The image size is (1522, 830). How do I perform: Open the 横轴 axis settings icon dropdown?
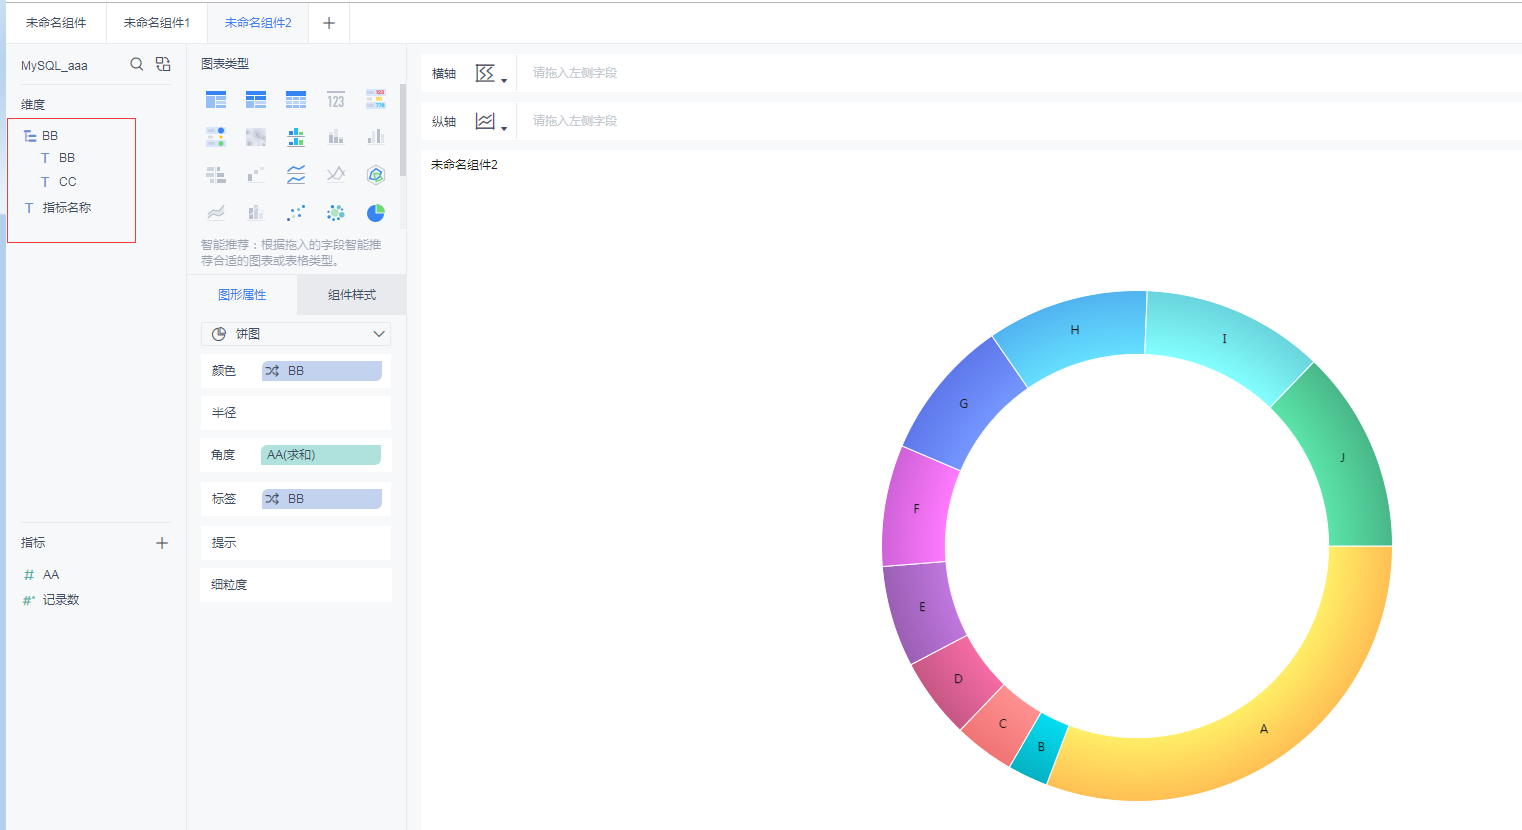[490, 73]
